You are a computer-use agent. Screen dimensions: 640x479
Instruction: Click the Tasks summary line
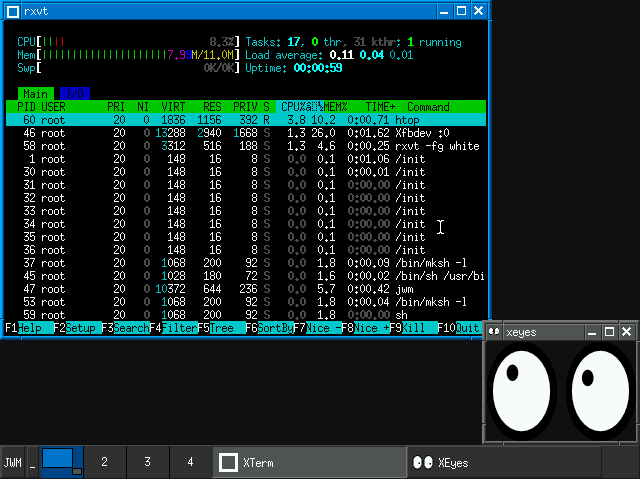point(353,42)
